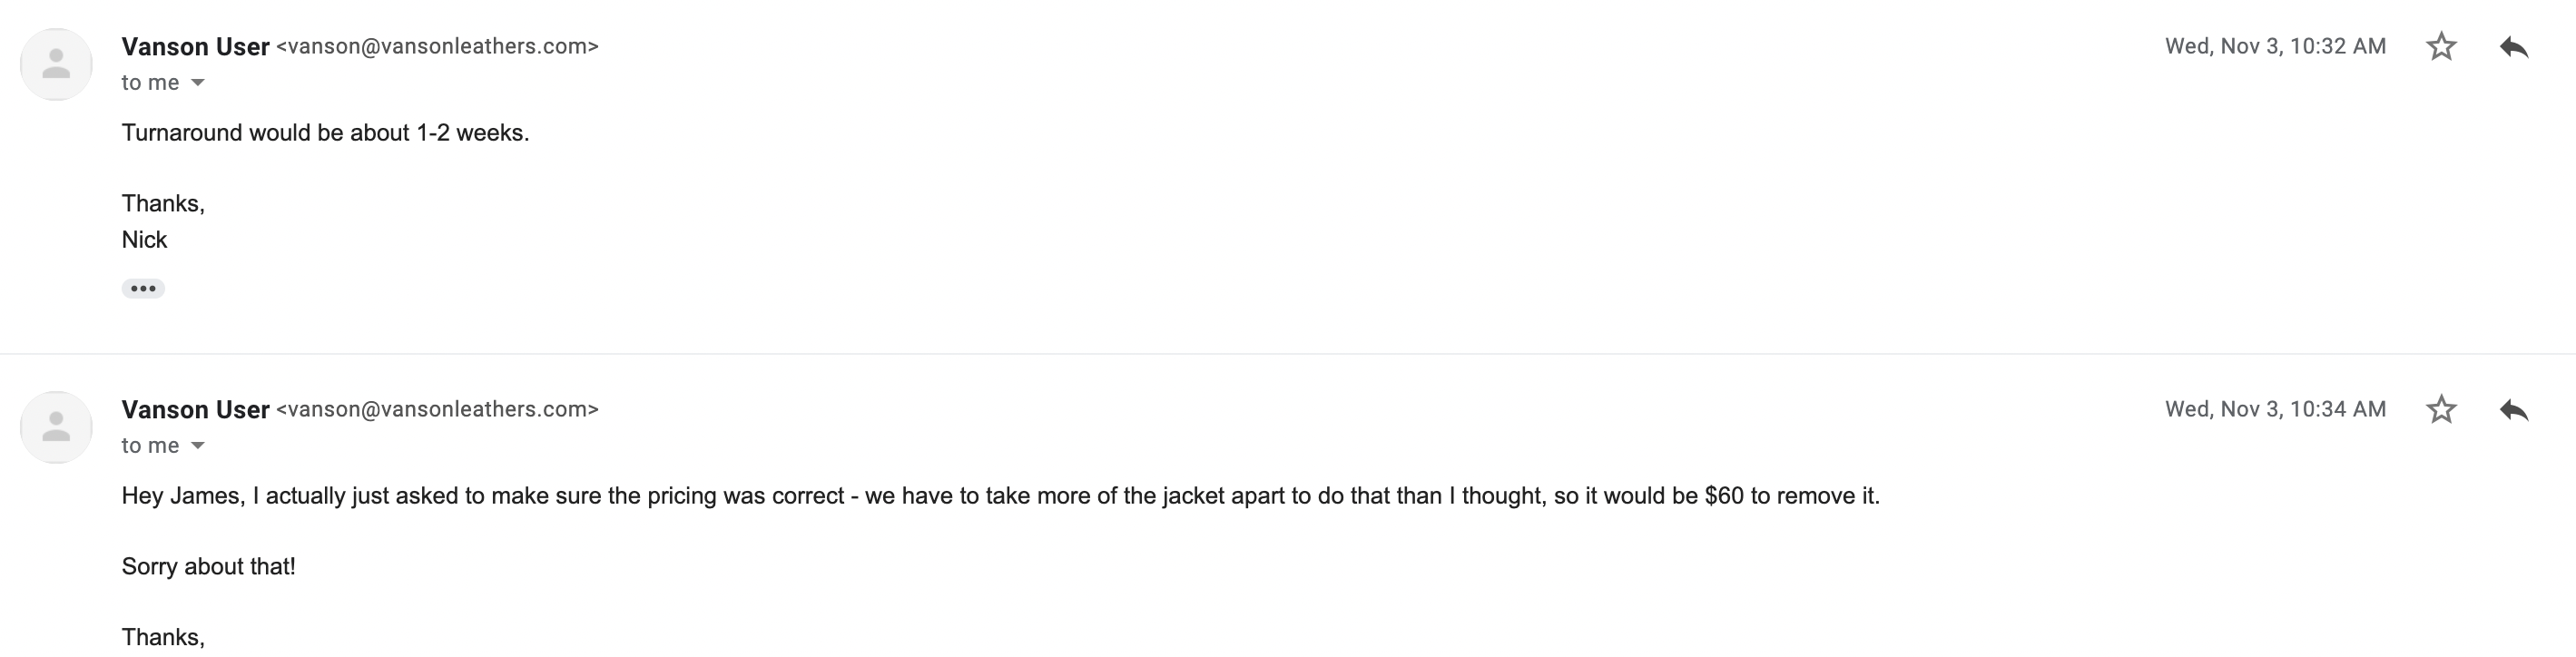2576x657 pixels.
Task: Click 'to me' label in second email
Action: point(150,446)
